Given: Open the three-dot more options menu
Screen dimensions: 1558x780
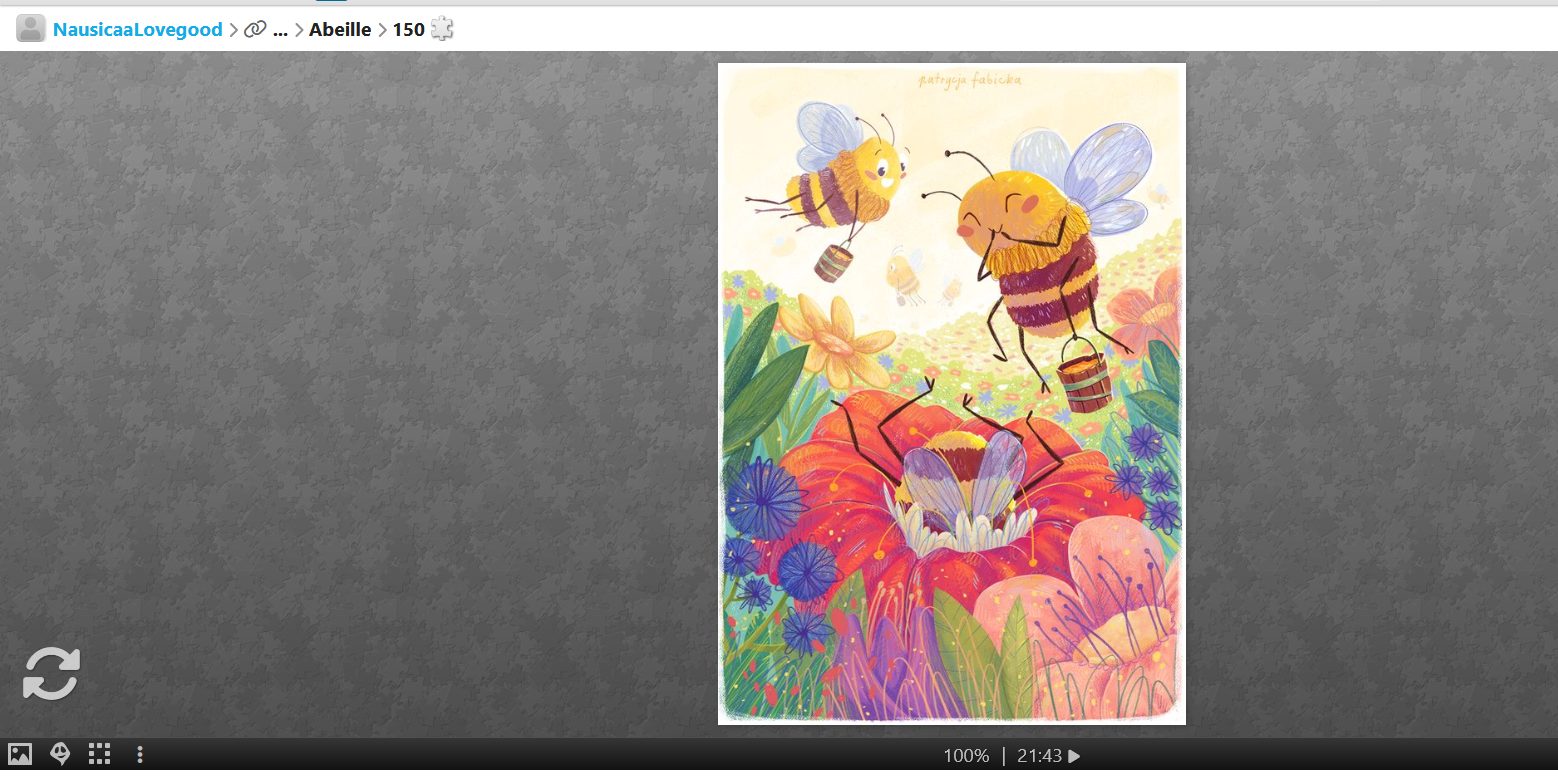Looking at the screenshot, I should click(x=140, y=755).
